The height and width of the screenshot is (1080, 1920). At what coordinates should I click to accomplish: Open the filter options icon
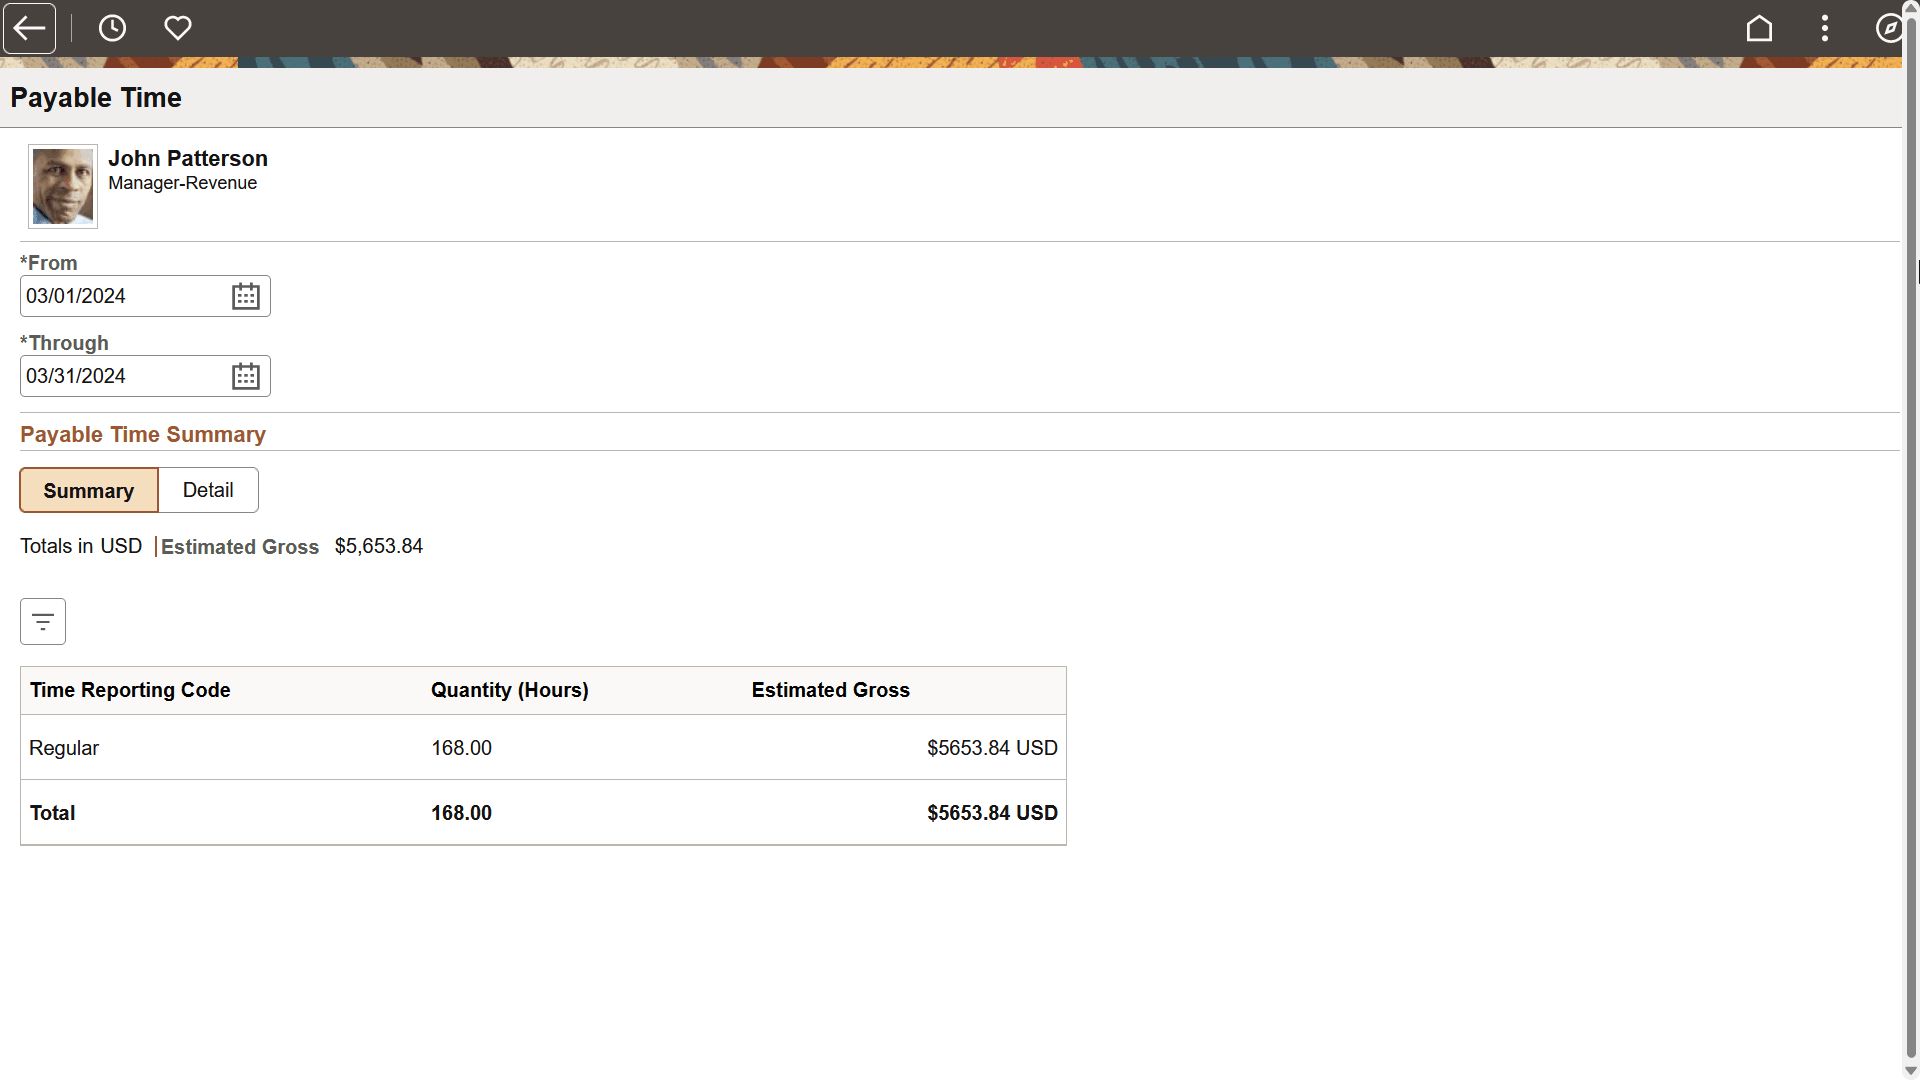tap(42, 621)
